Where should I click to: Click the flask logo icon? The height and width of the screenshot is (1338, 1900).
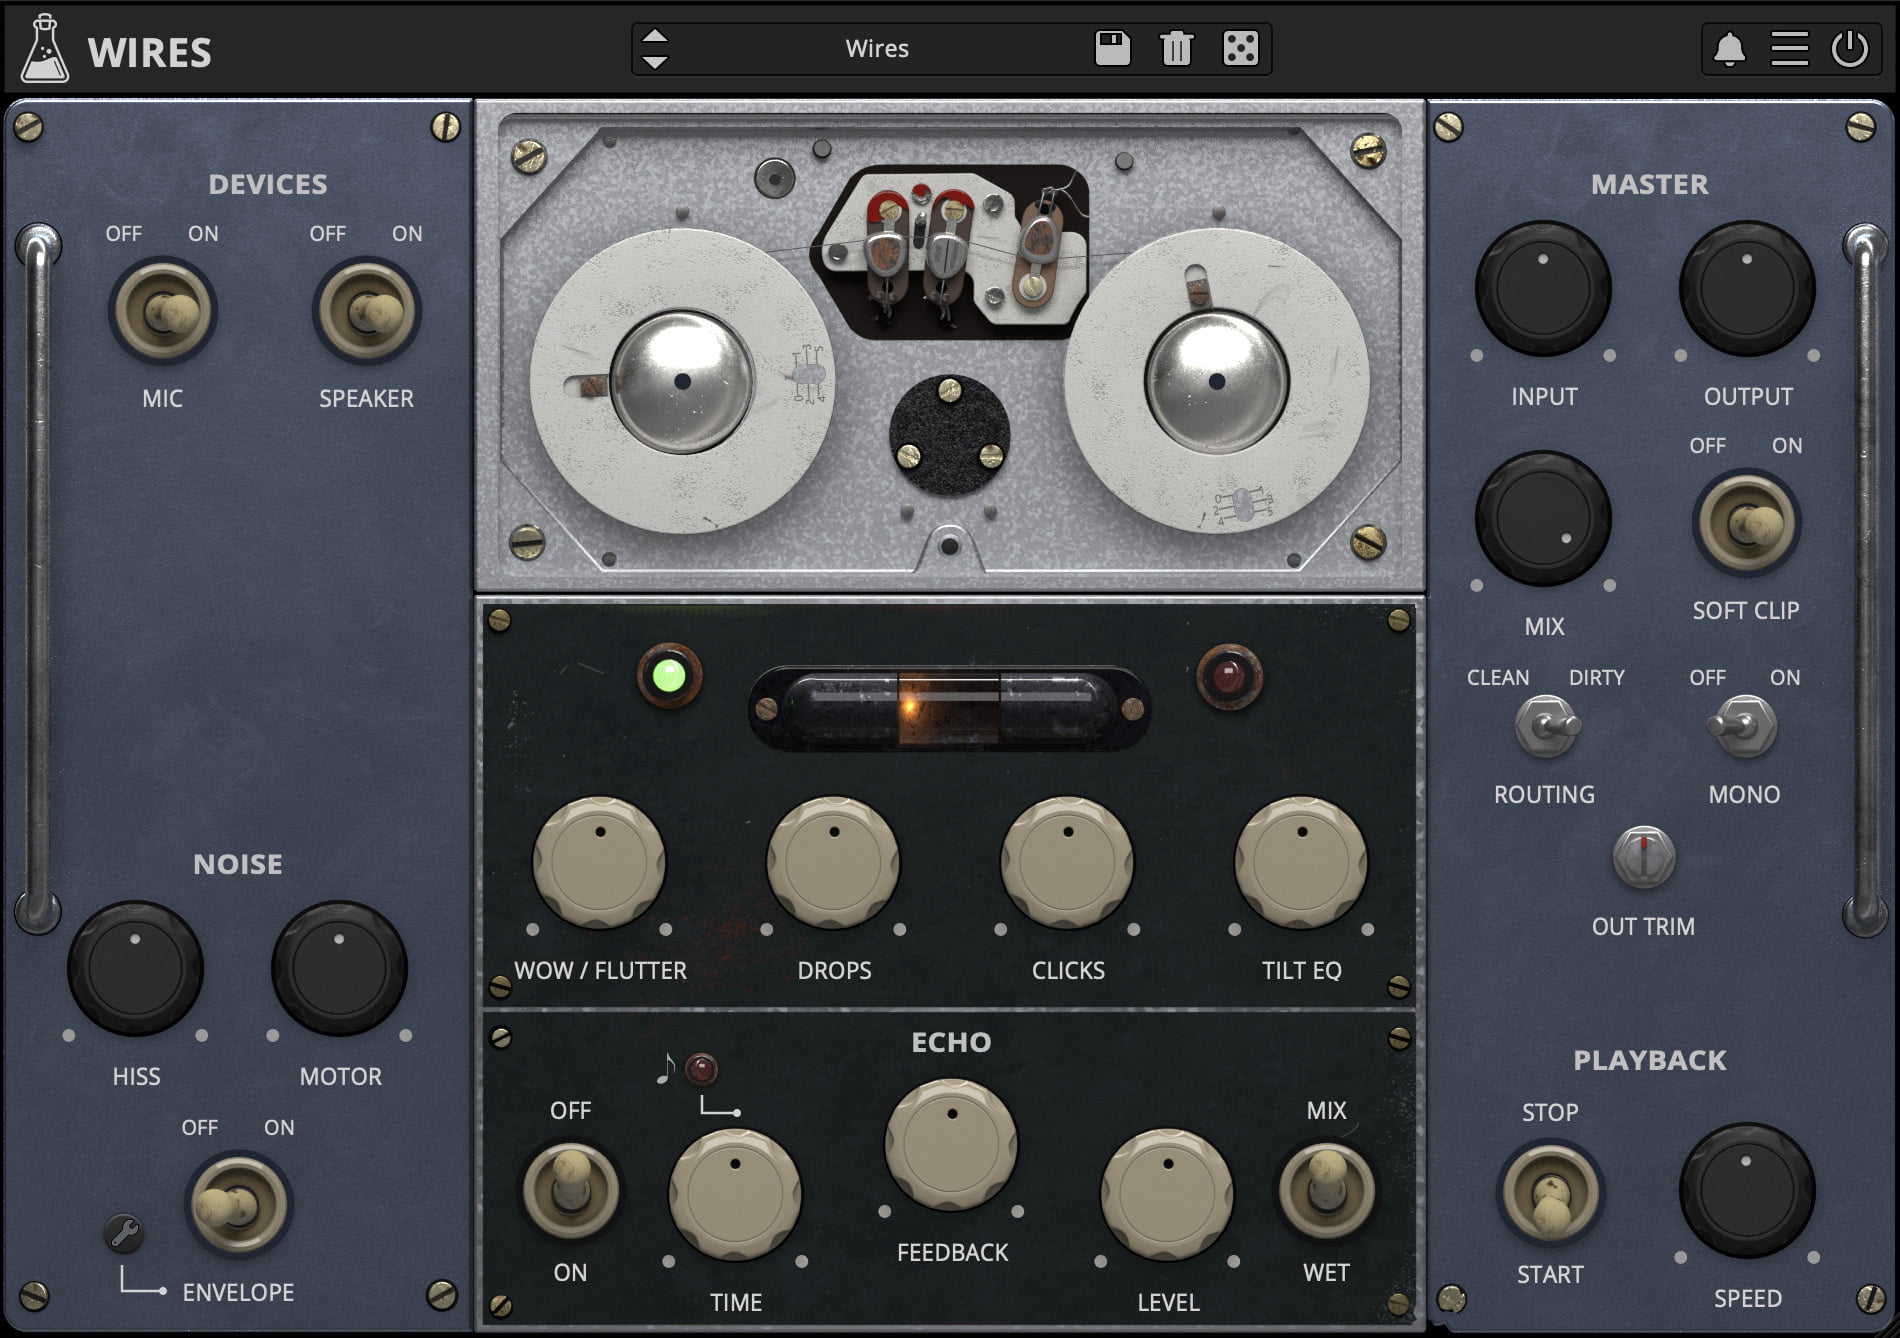(45, 50)
